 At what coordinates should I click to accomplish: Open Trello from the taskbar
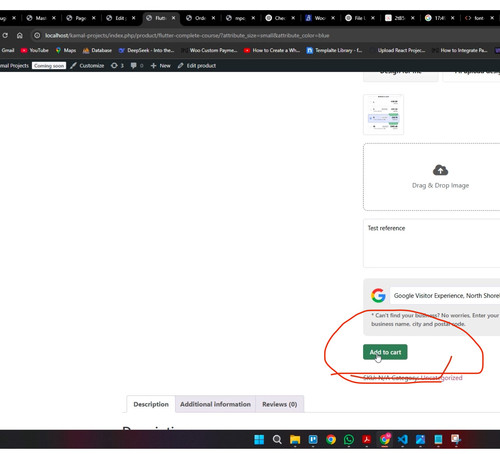[313, 439]
